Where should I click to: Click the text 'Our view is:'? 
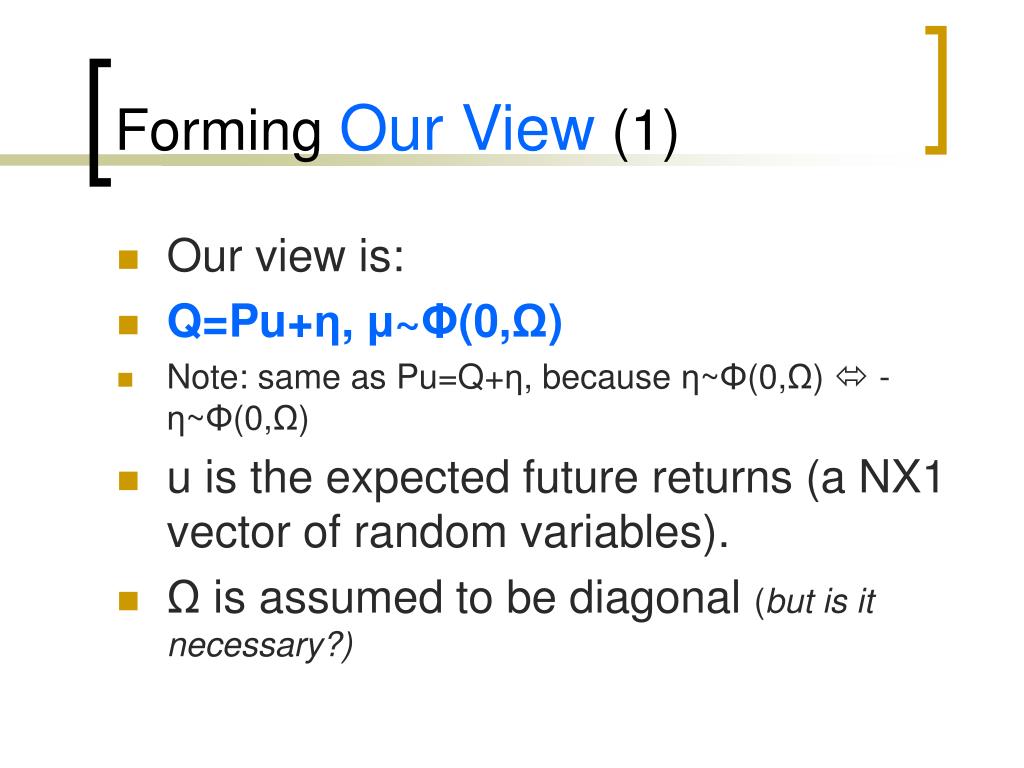click(285, 255)
